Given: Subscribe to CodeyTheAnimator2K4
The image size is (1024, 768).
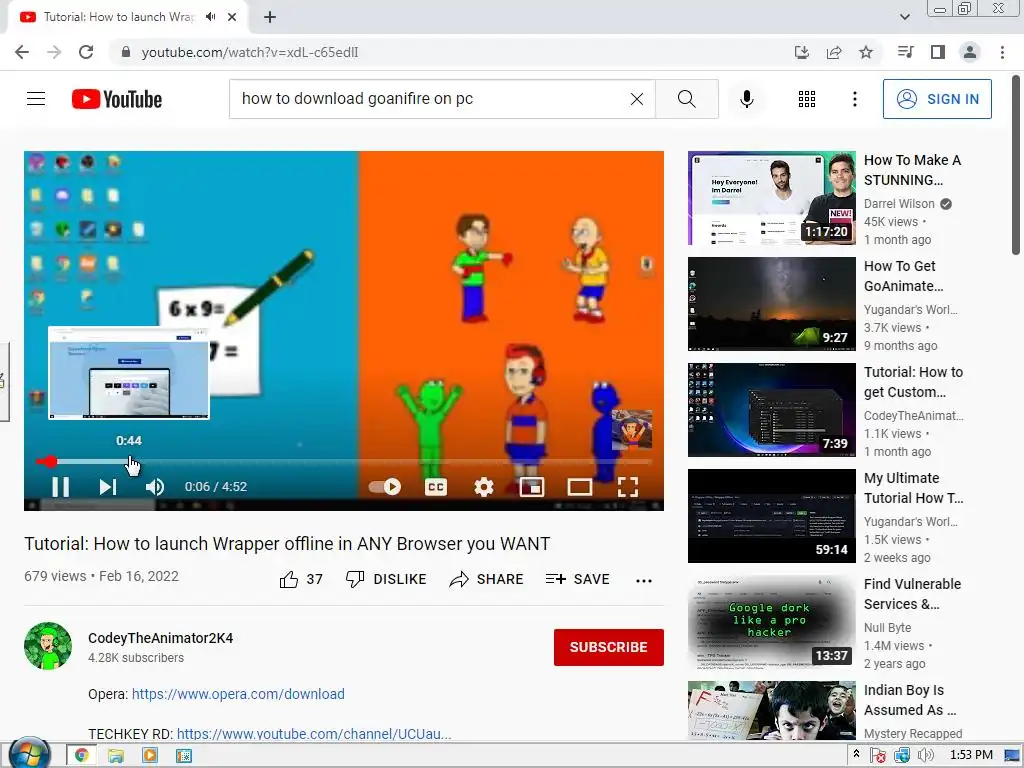Looking at the screenshot, I should (609, 647).
